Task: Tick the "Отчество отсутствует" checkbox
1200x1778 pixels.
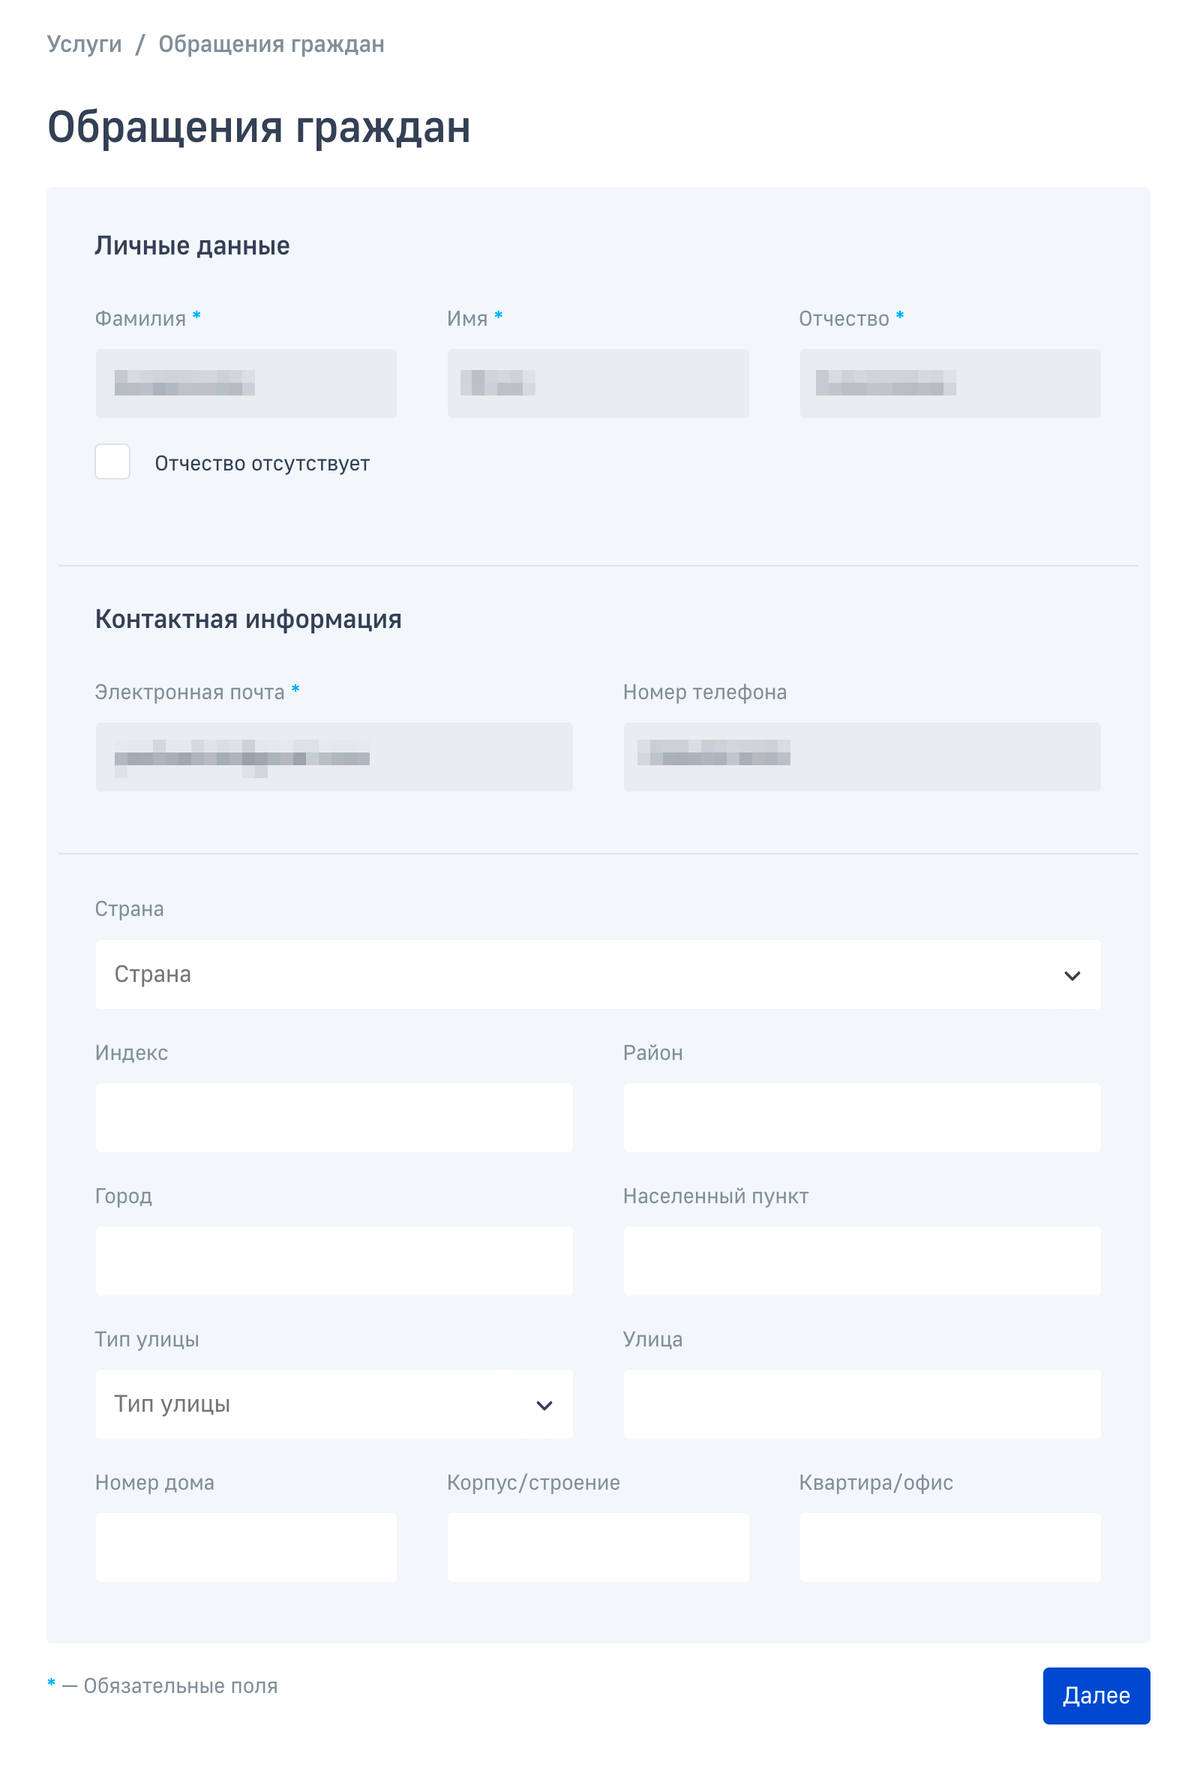Action: pyautogui.click(x=113, y=462)
